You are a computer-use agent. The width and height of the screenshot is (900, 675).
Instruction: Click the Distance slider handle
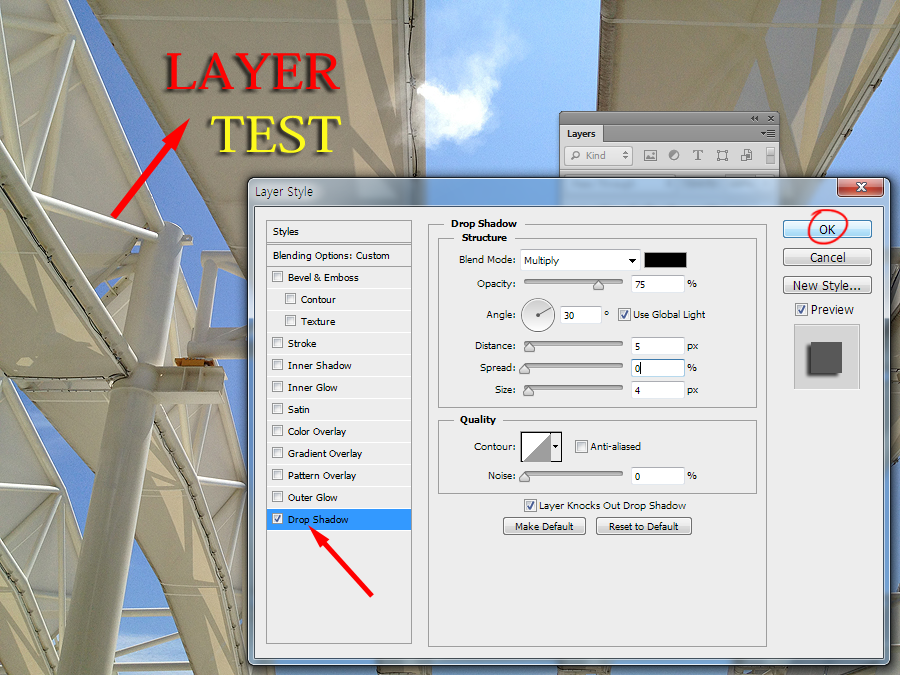(529, 347)
